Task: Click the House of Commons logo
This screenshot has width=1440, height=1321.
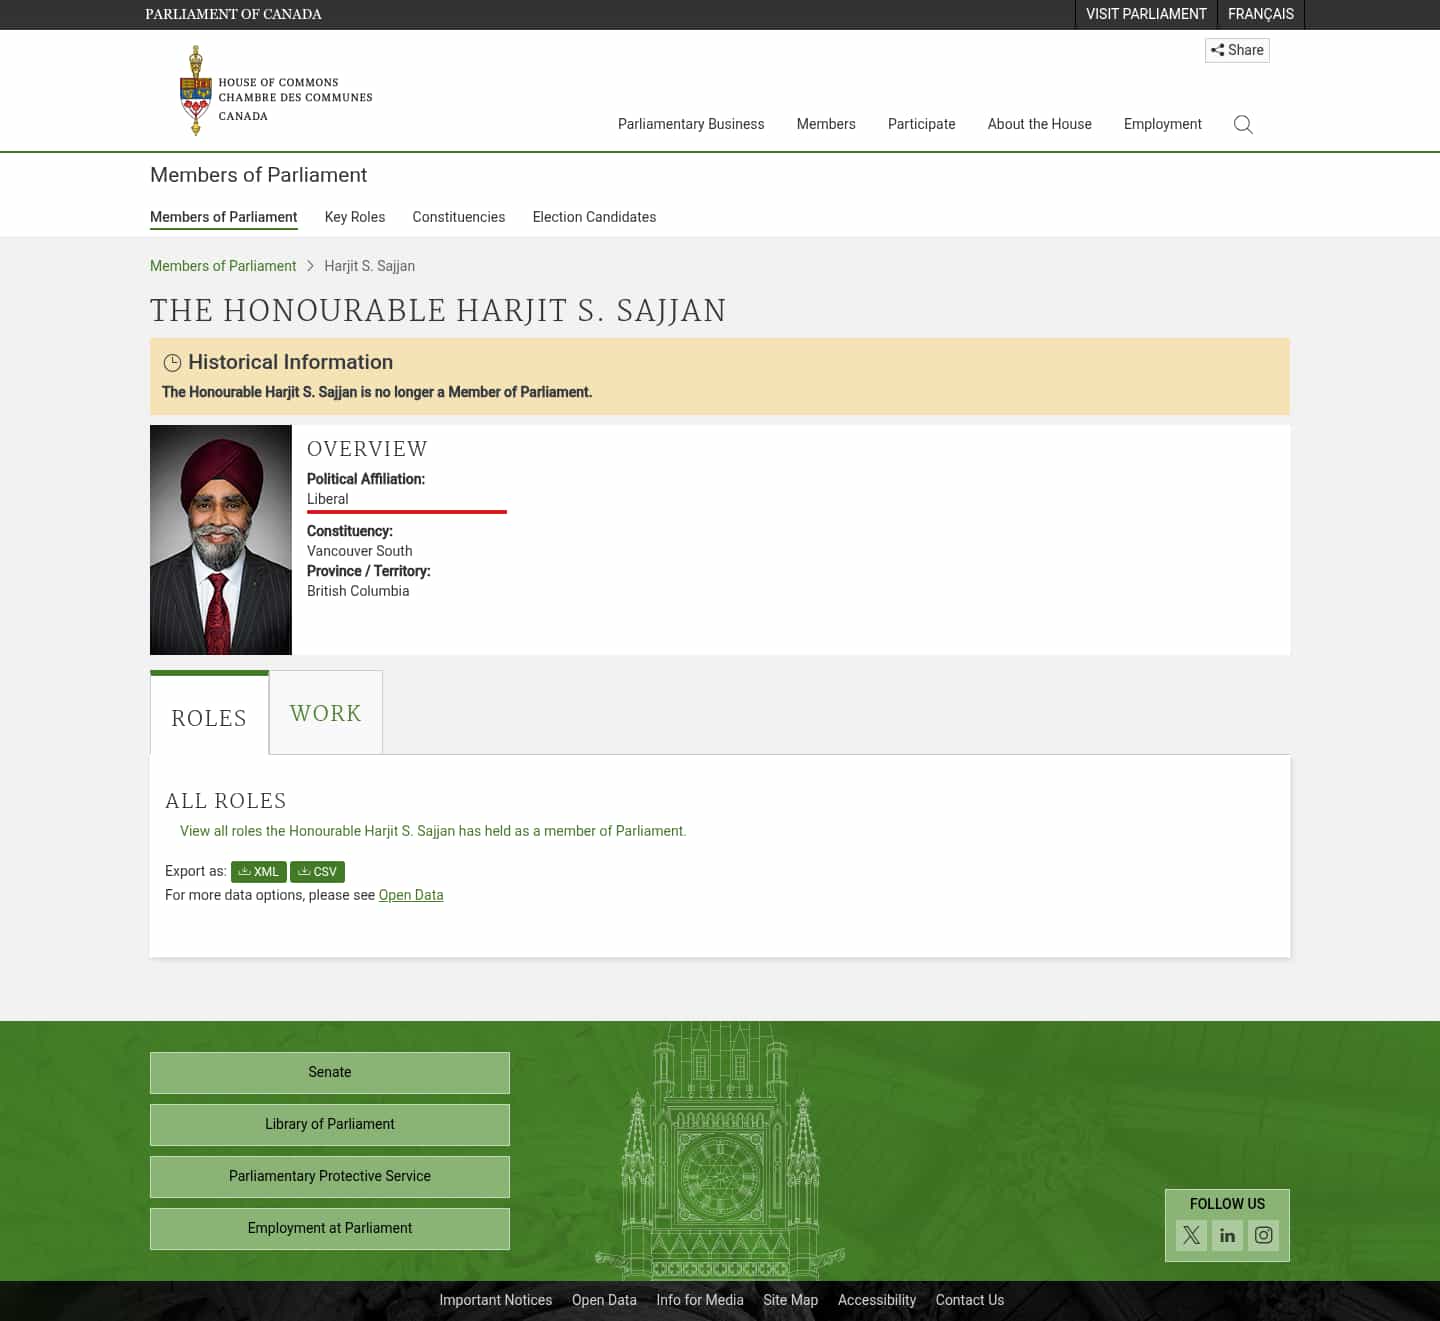Action: click(276, 91)
